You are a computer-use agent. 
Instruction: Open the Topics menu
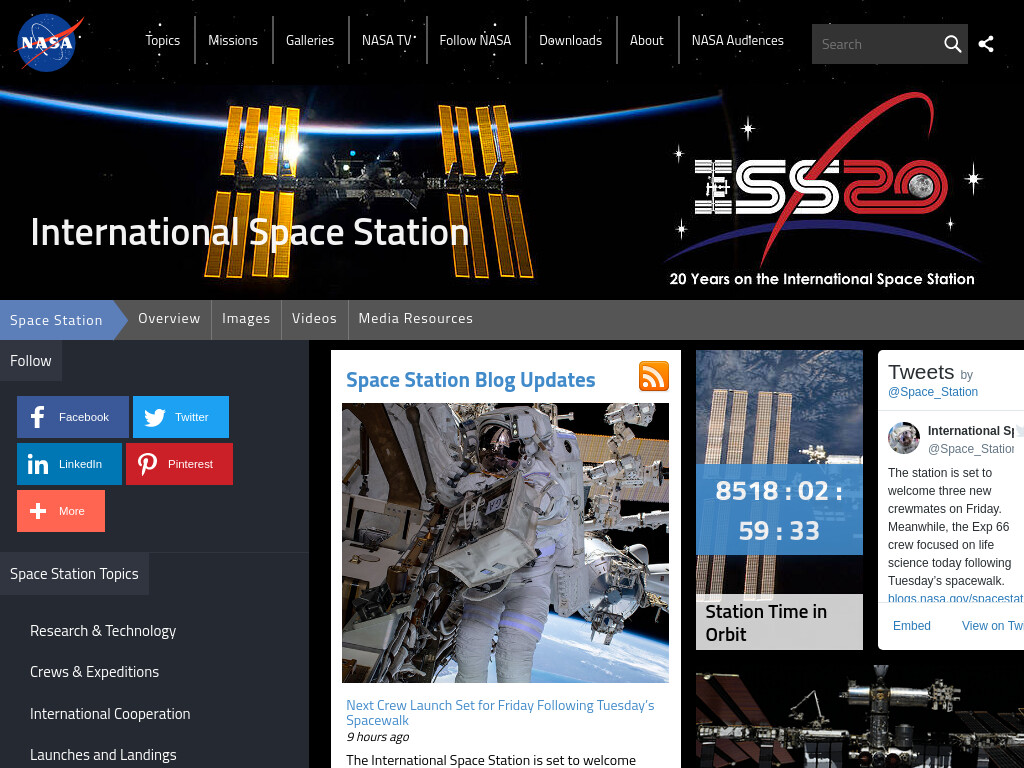point(163,40)
